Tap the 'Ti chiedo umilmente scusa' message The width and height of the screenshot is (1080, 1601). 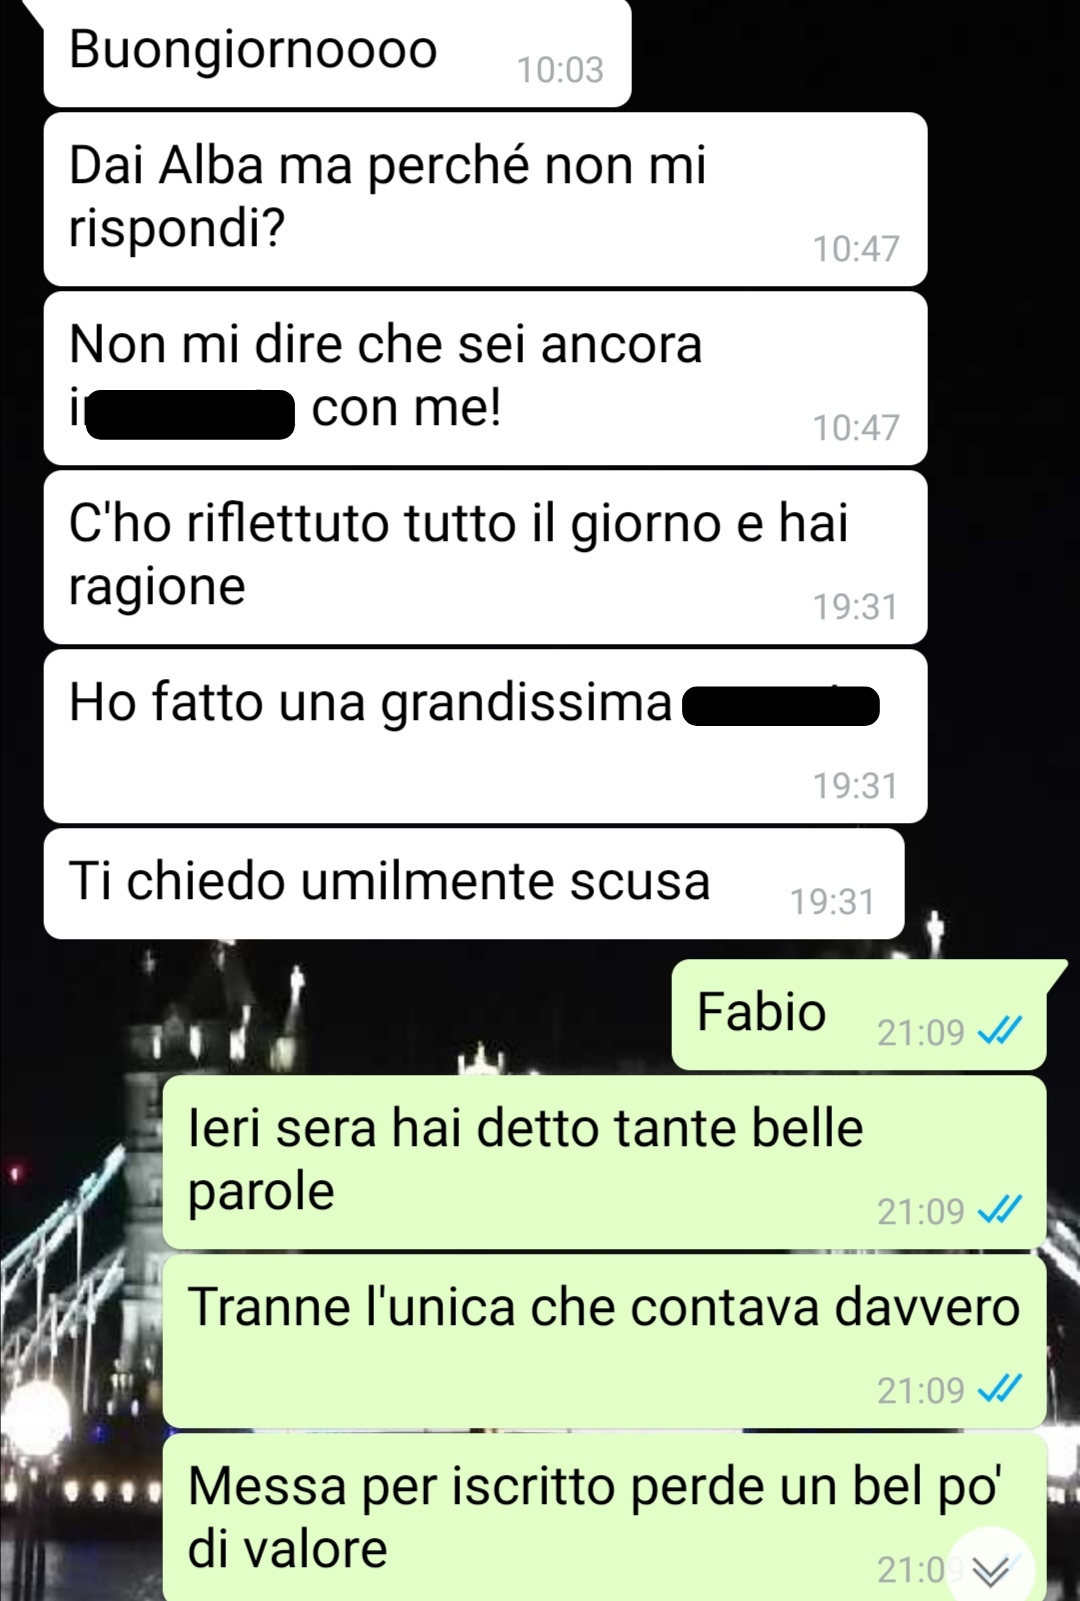pyautogui.click(x=474, y=883)
